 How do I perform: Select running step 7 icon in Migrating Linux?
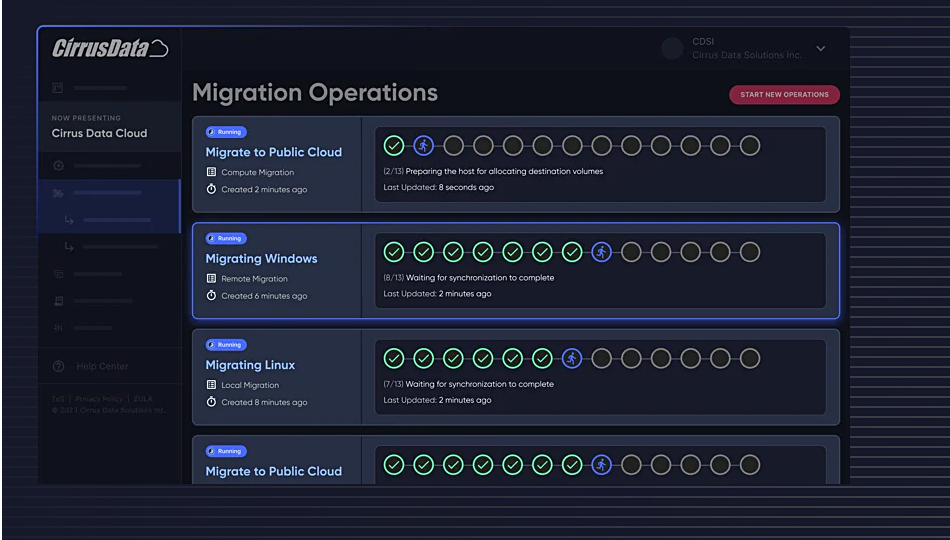[x=571, y=359]
